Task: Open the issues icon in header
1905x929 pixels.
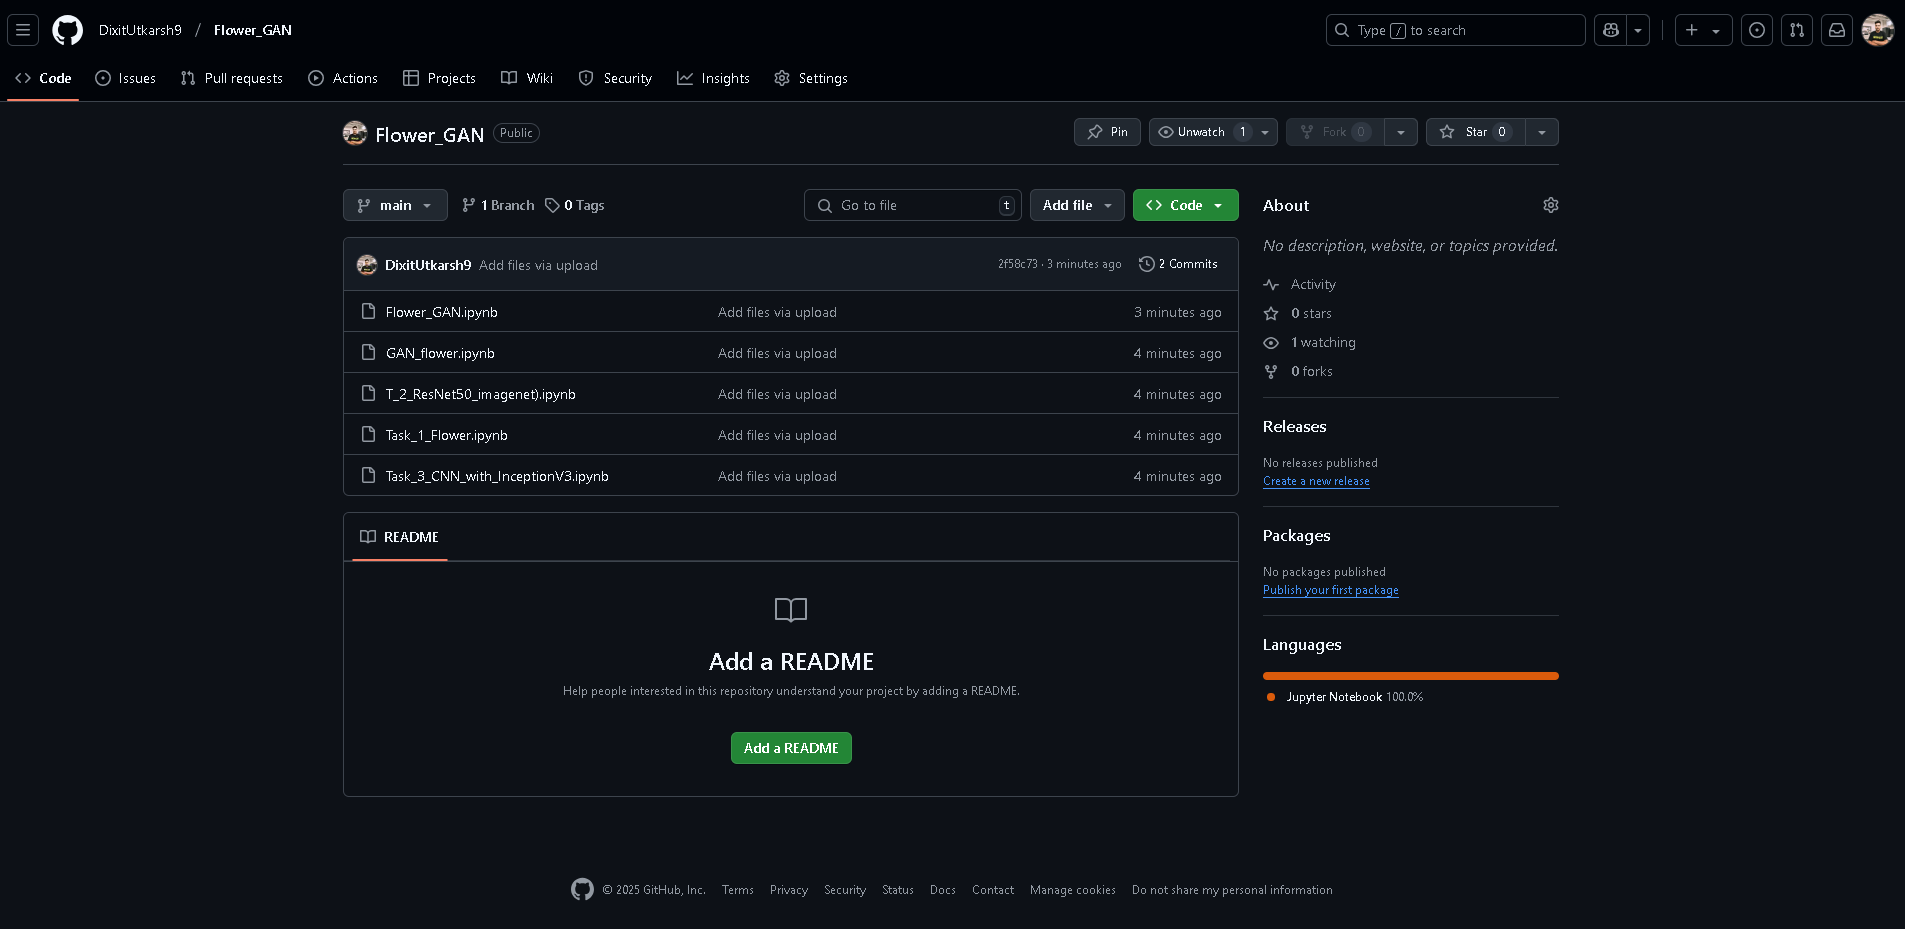Action: pos(1757,30)
